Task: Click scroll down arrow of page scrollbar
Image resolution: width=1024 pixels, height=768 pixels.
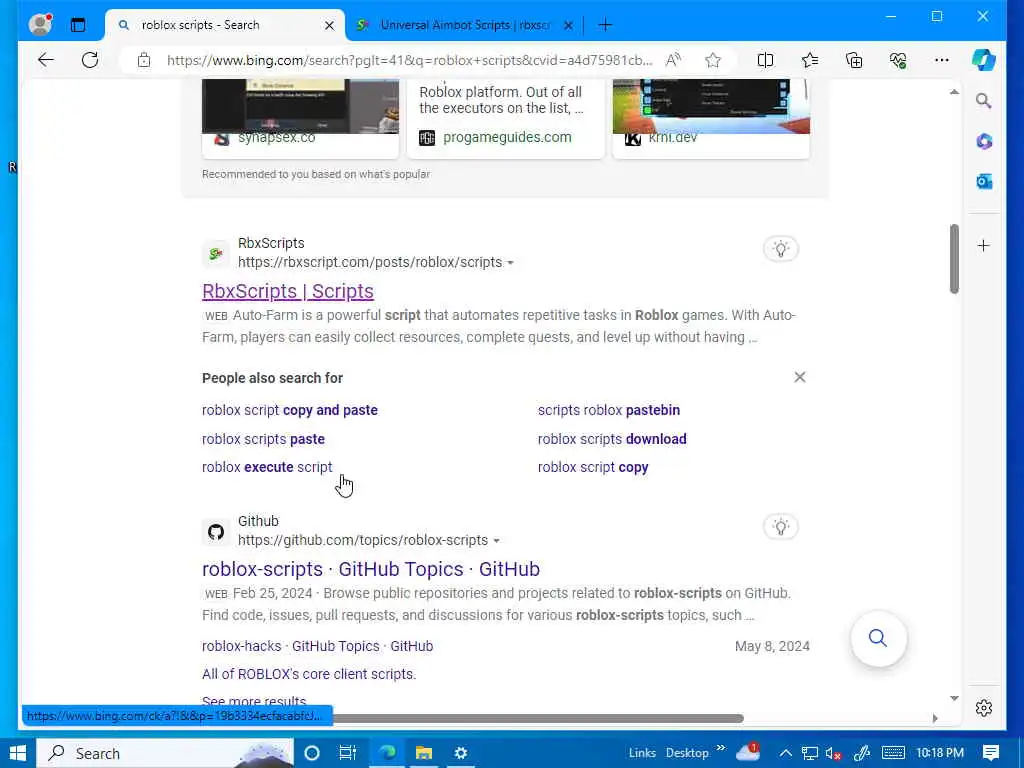Action: tap(954, 698)
